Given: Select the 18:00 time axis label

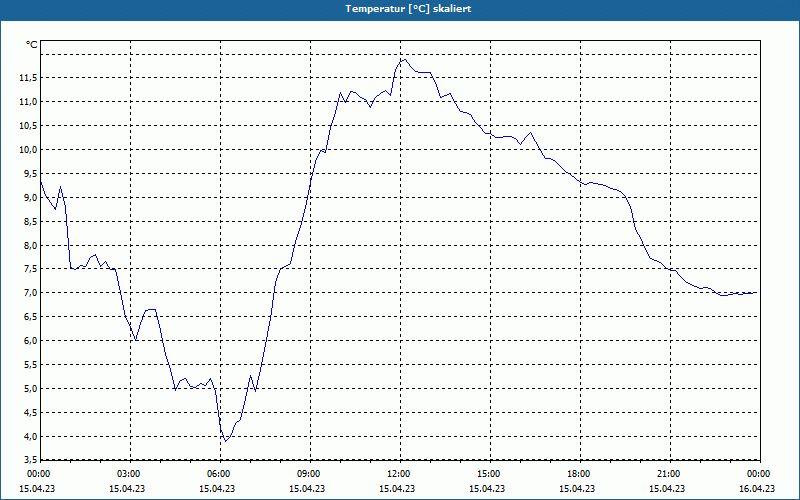Looking at the screenshot, I should [x=578, y=474].
